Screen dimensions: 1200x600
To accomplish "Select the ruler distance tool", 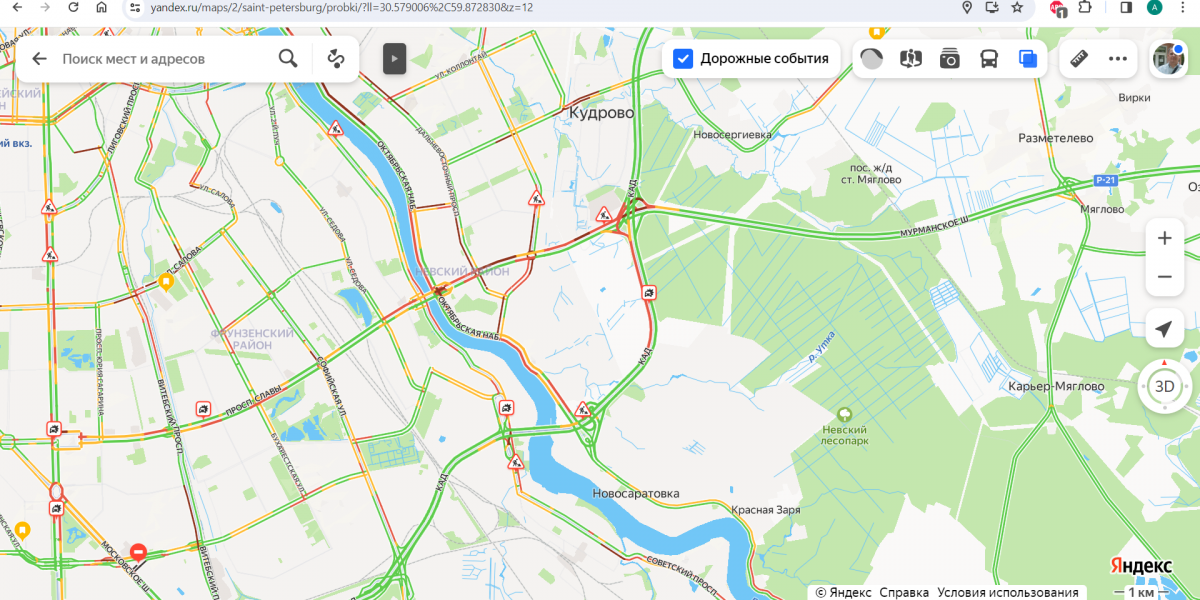I will 1079,58.
